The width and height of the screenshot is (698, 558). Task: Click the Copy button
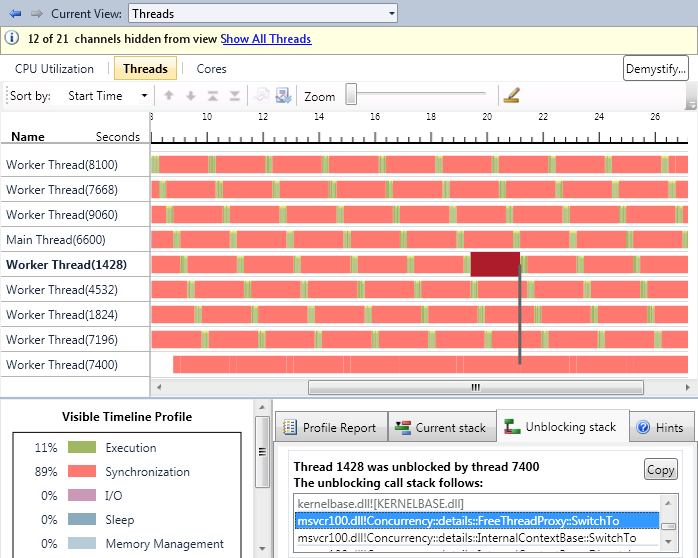pyautogui.click(x=661, y=469)
